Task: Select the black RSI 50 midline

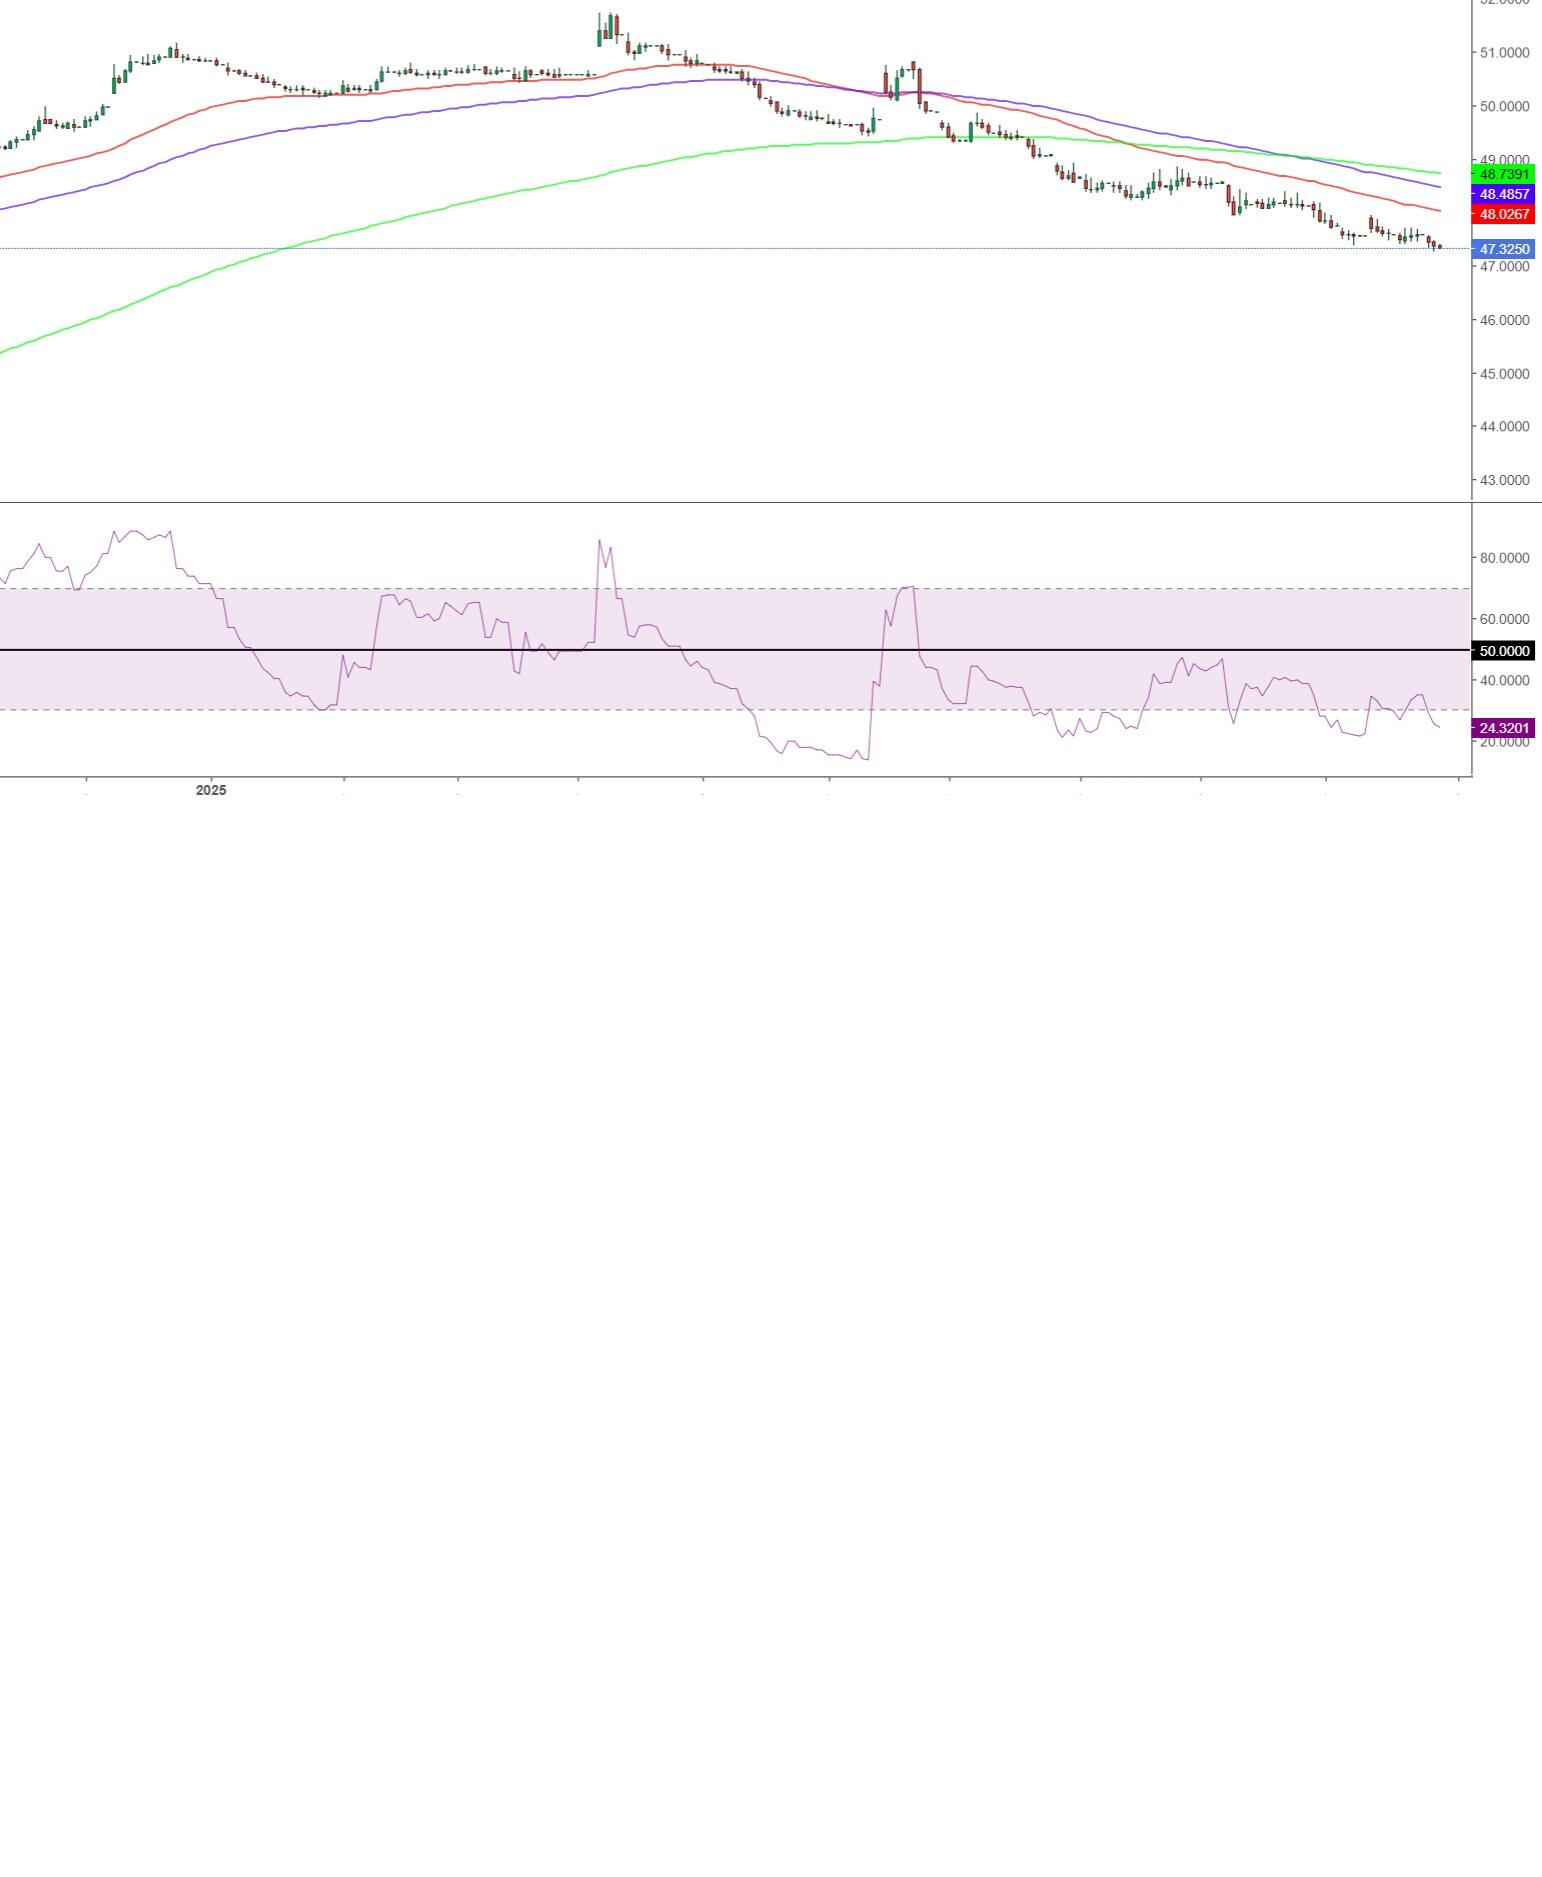Action: pyautogui.click(x=700, y=650)
